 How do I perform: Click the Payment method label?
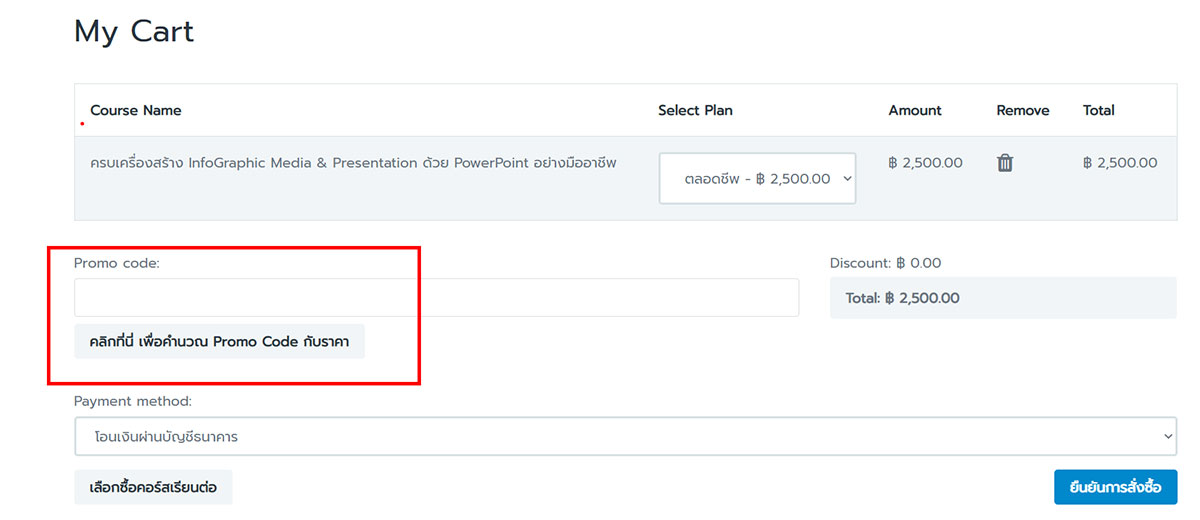133,401
